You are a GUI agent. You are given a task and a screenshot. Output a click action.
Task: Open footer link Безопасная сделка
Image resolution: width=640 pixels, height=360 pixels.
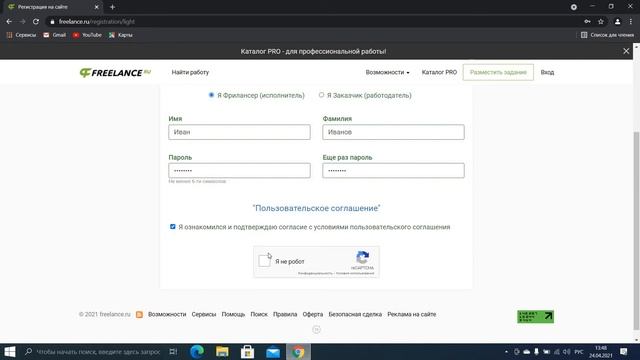pyautogui.click(x=355, y=314)
